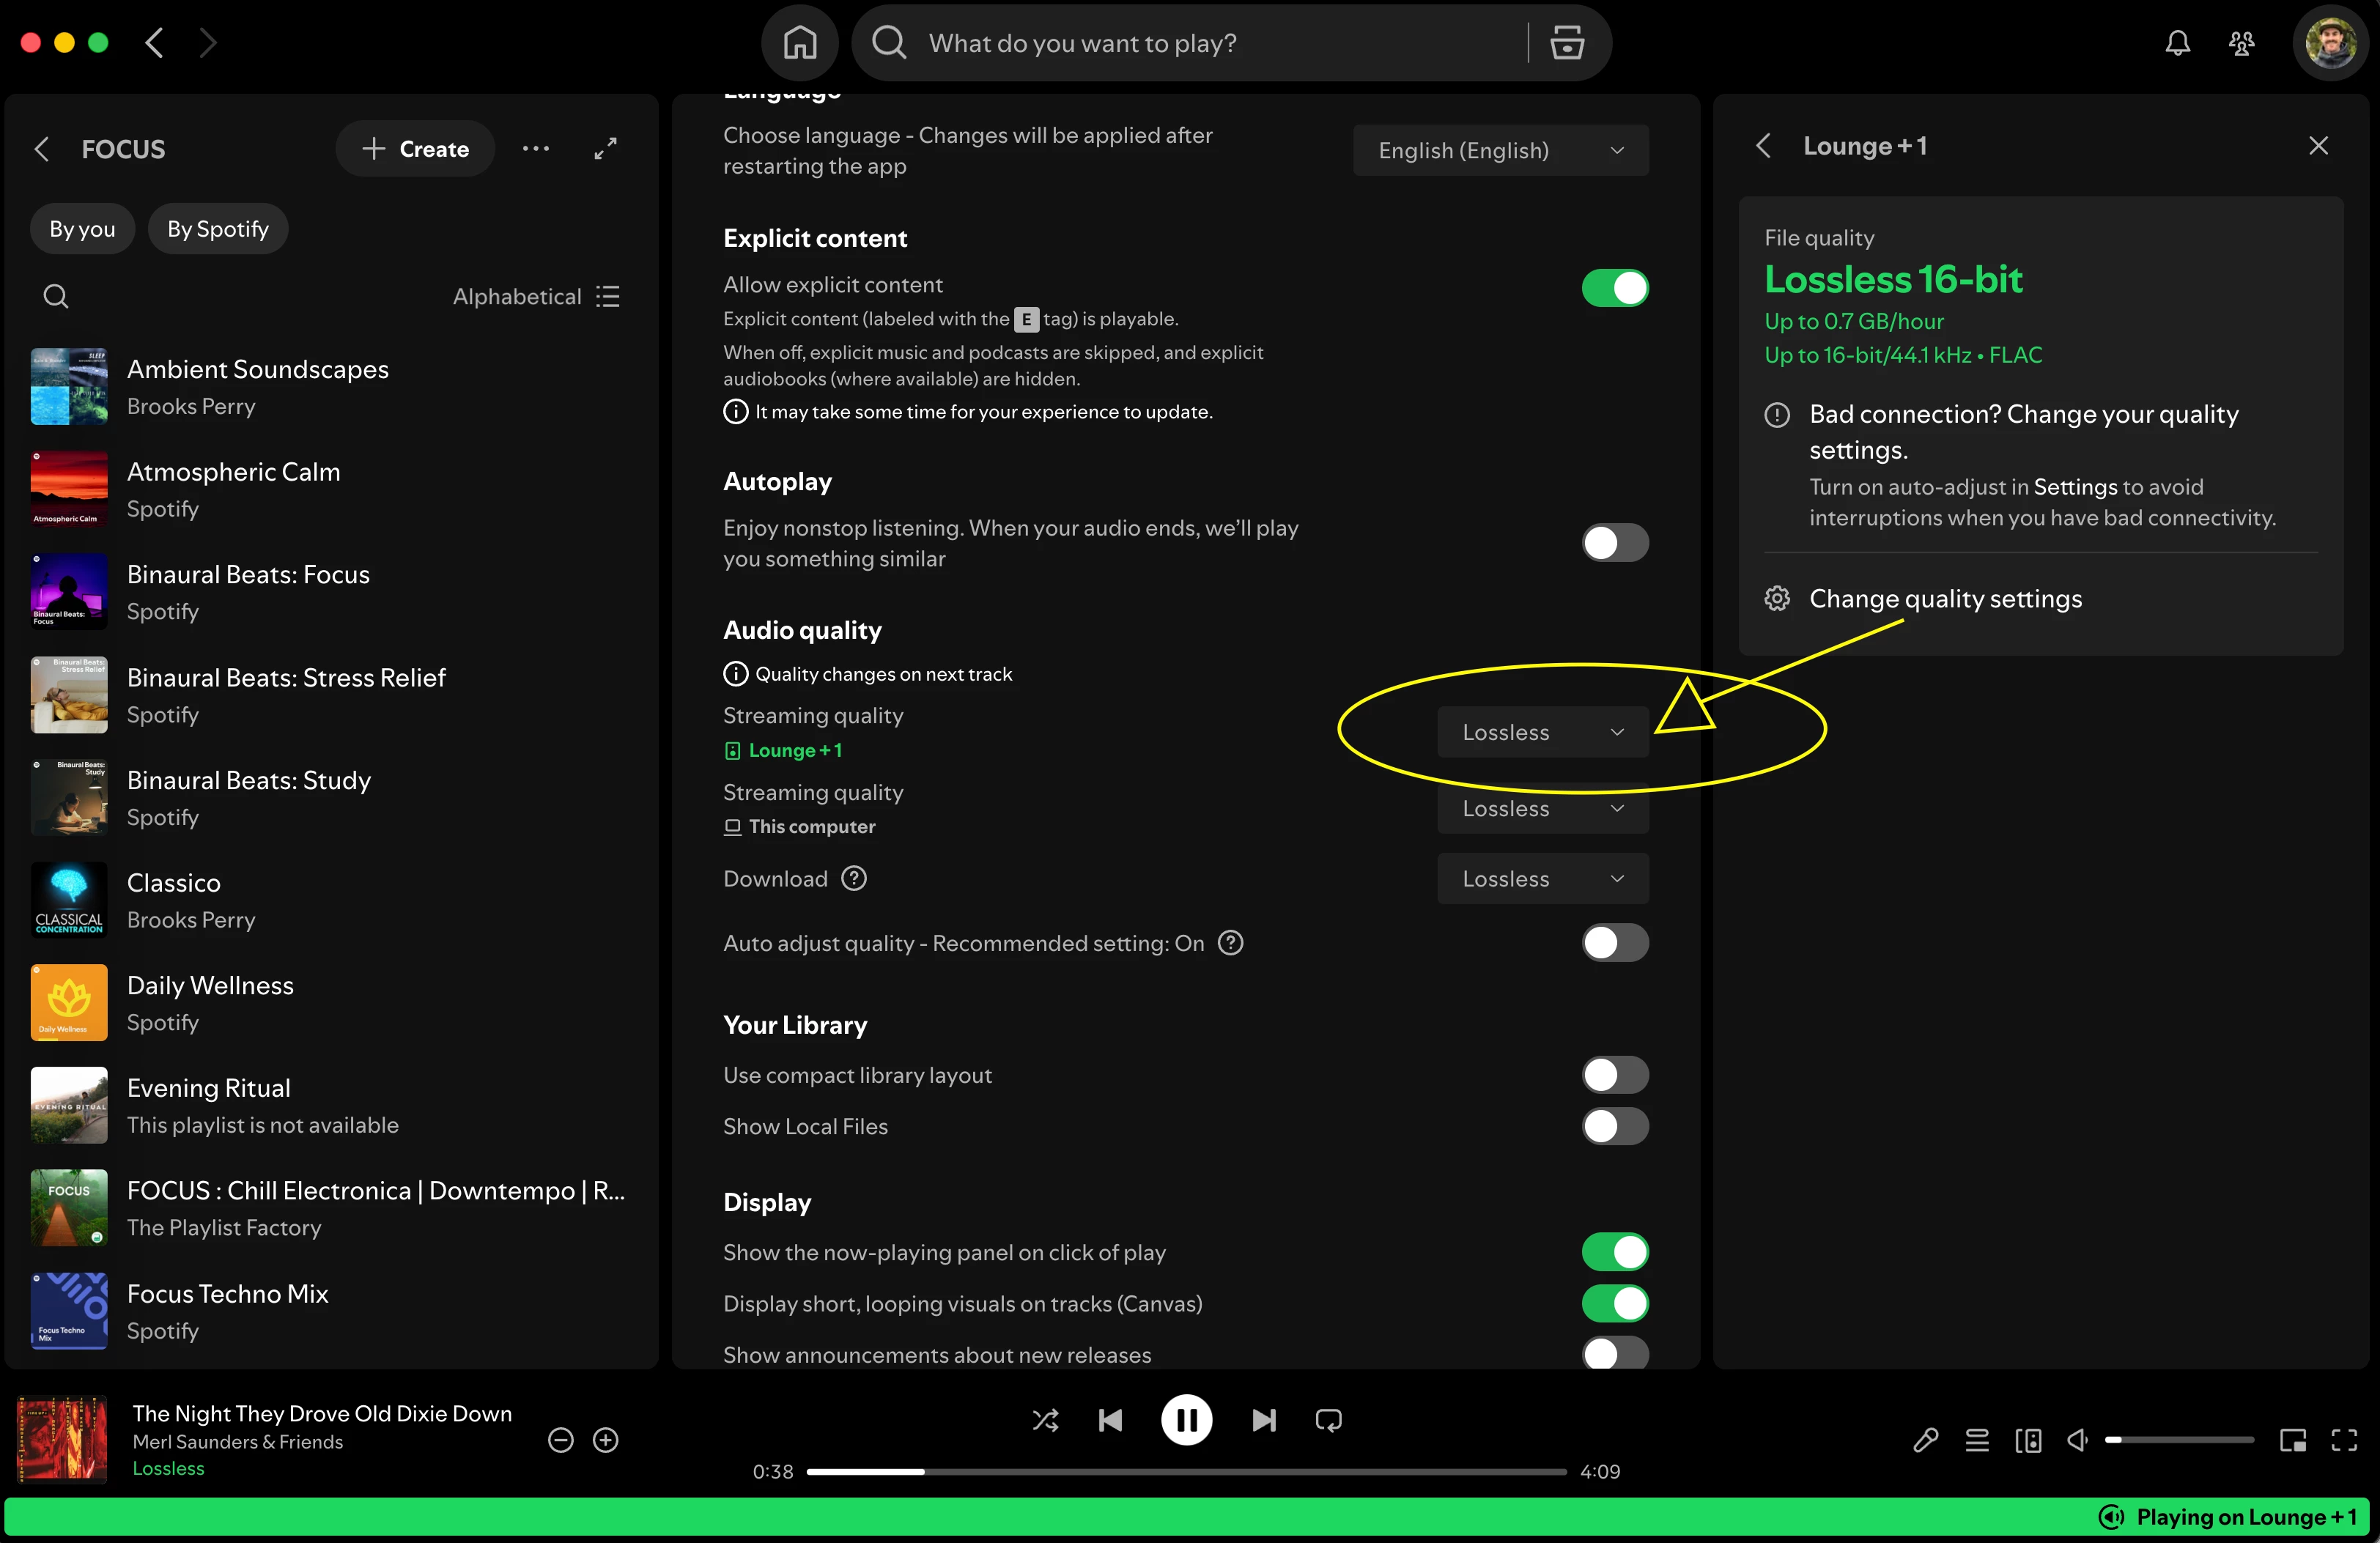The image size is (2380, 1543).
Task: Click the Create button
Action: (415, 149)
